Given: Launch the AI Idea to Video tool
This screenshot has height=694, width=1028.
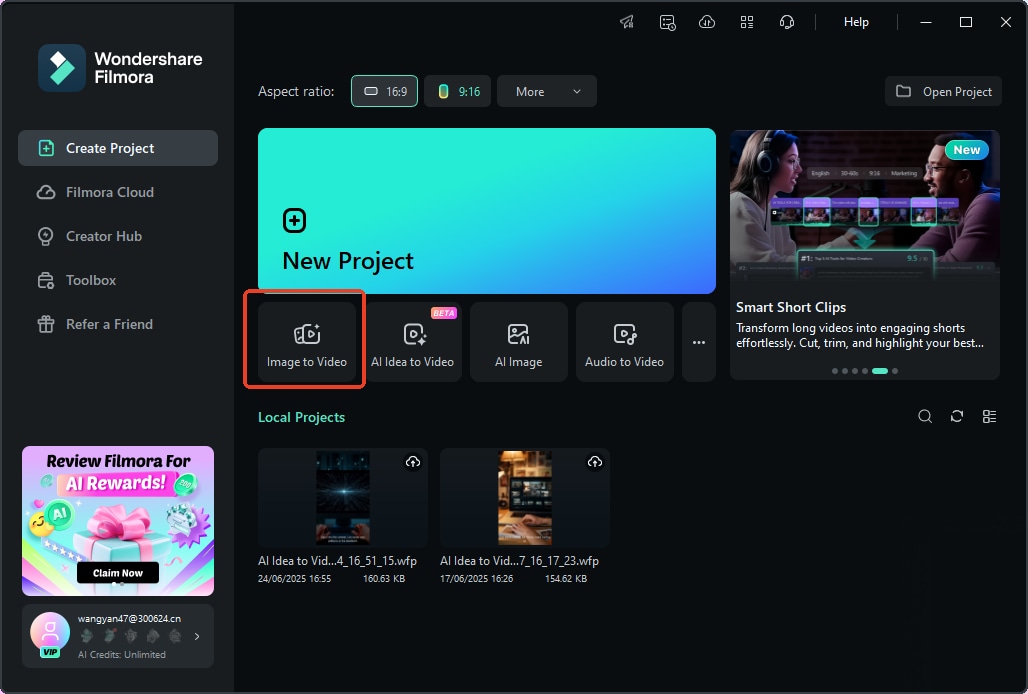Looking at the screenshot, I should point(412,342).
